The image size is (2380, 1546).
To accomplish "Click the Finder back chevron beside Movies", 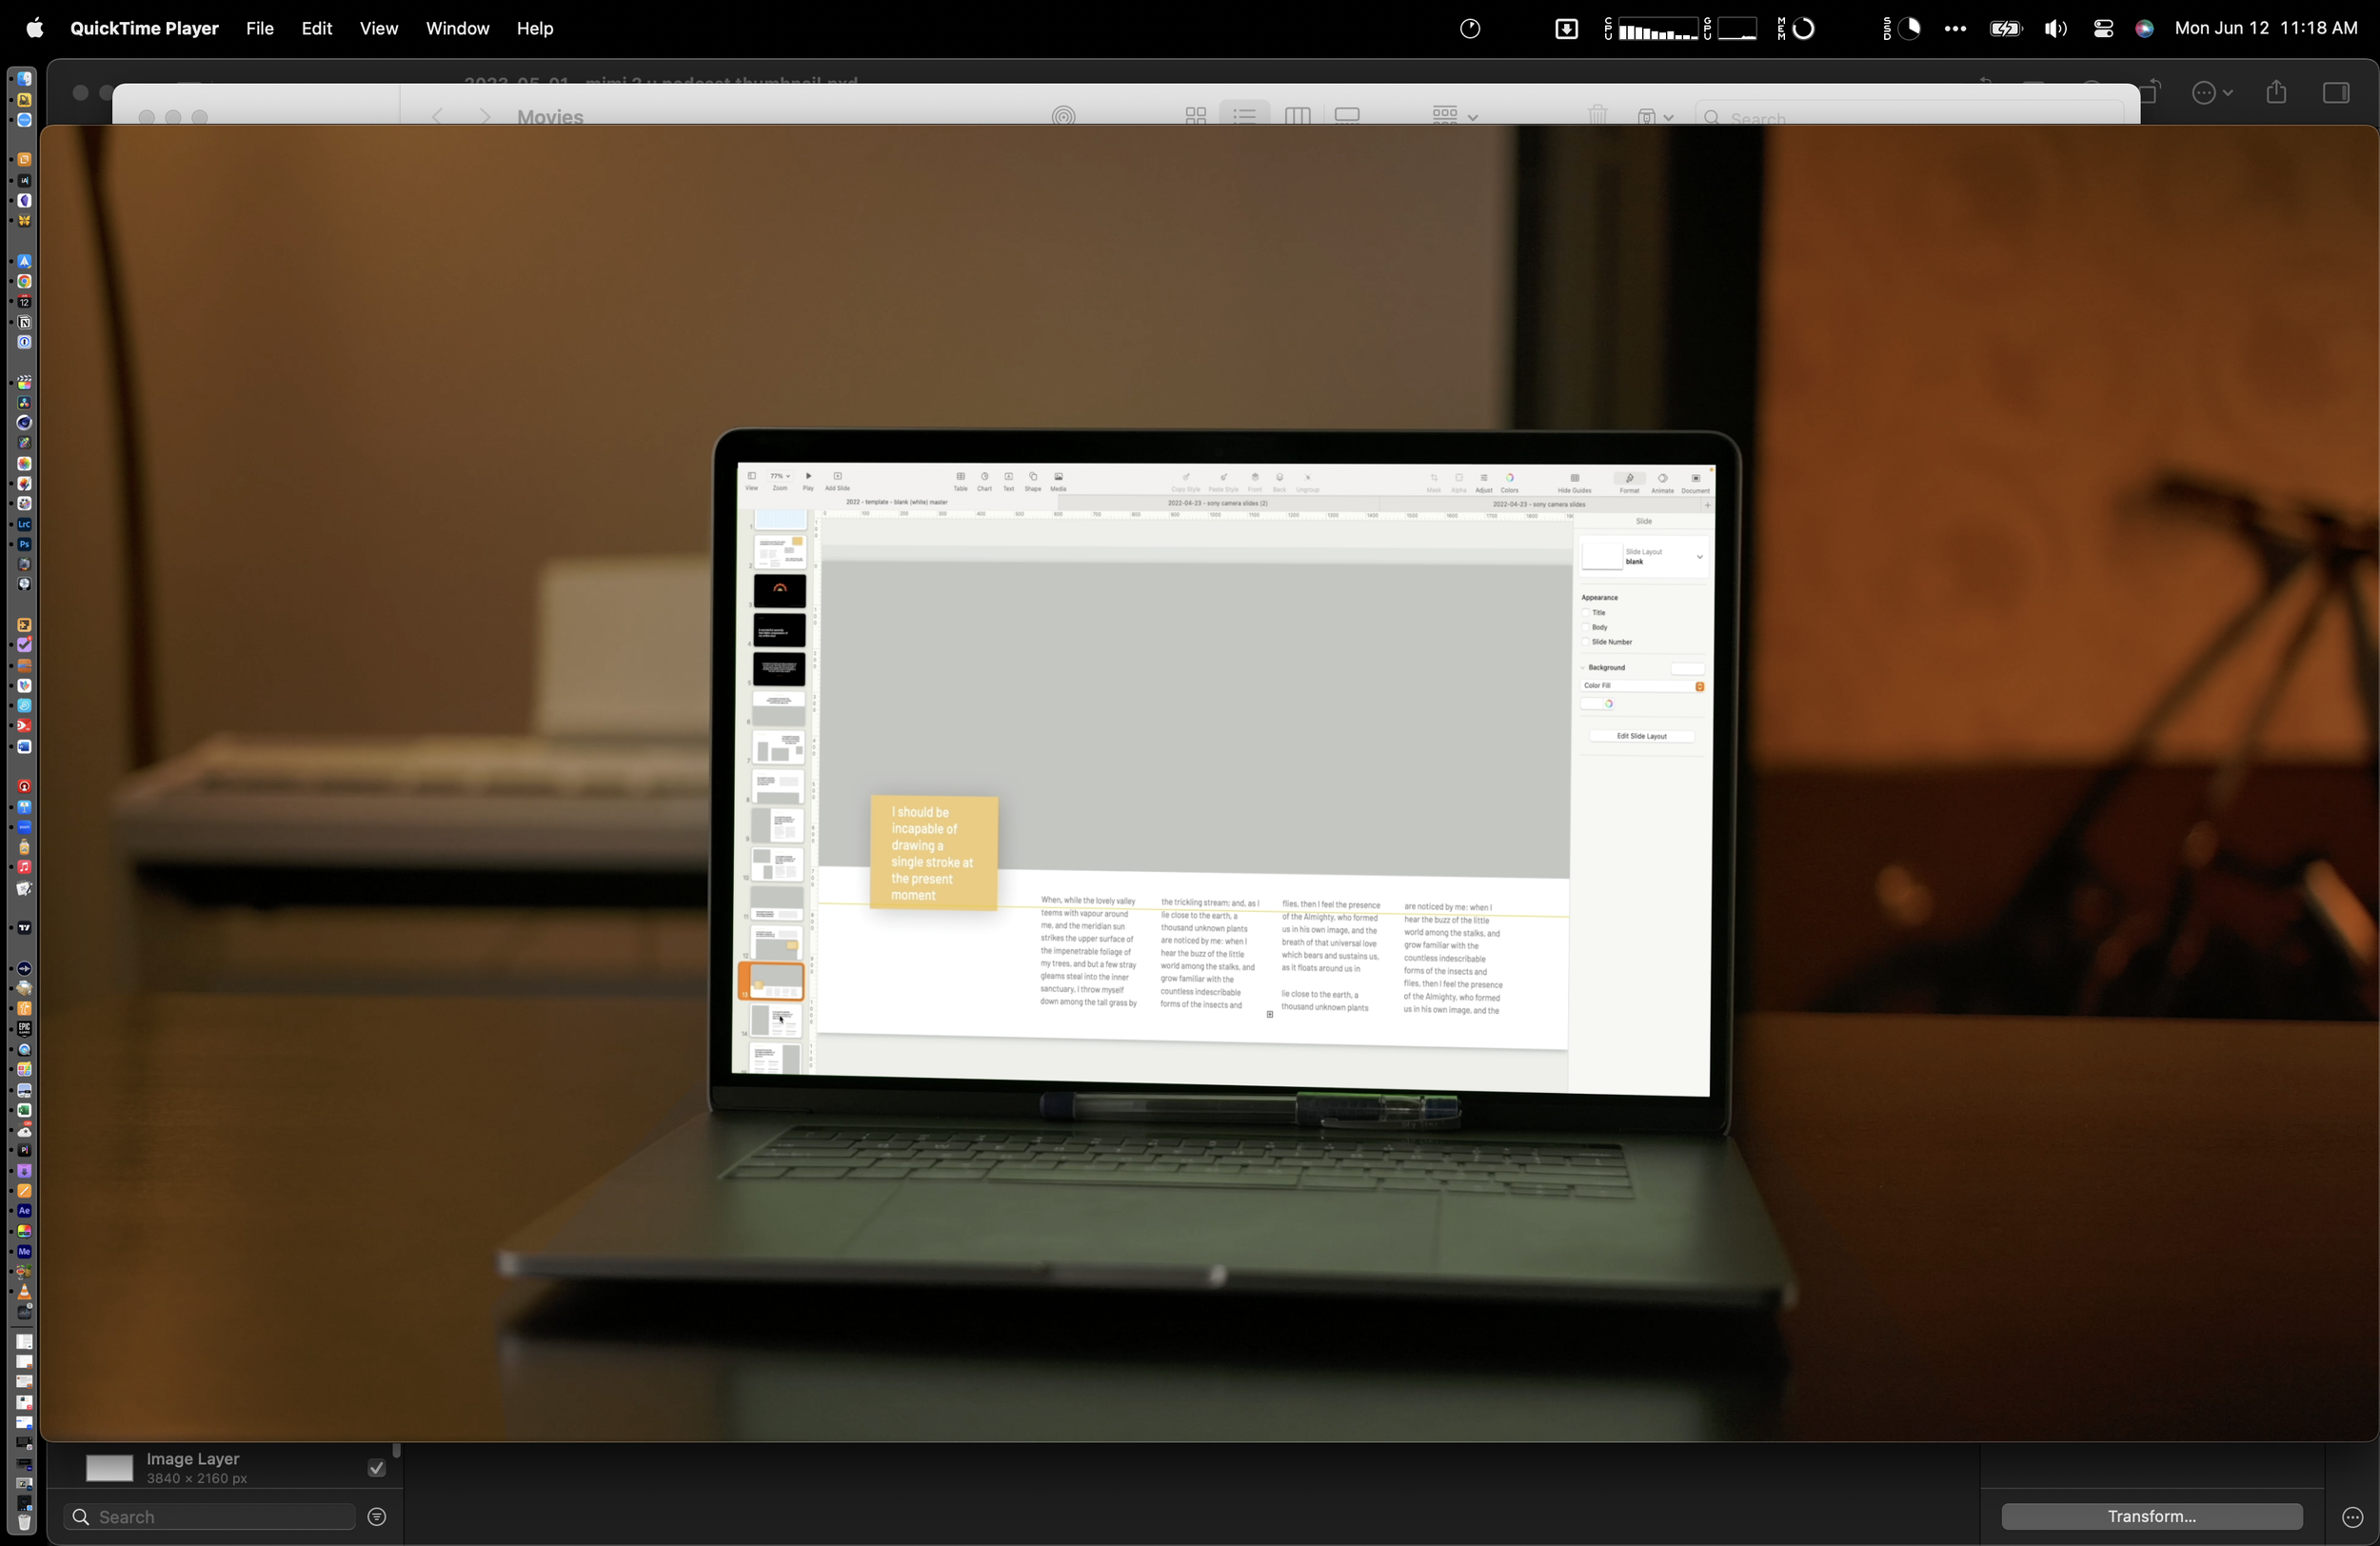I will 437,117.
